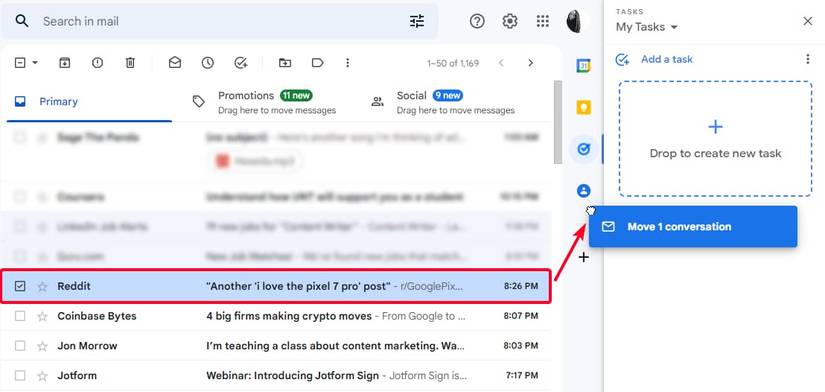825x392 pixels.
Task: Click Jon Morrow sender name
Action: click(87, 346)
